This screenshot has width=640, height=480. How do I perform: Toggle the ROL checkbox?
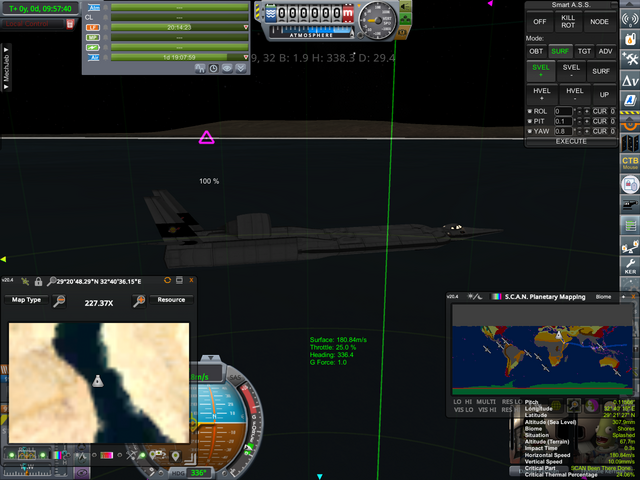pos(530,111)
